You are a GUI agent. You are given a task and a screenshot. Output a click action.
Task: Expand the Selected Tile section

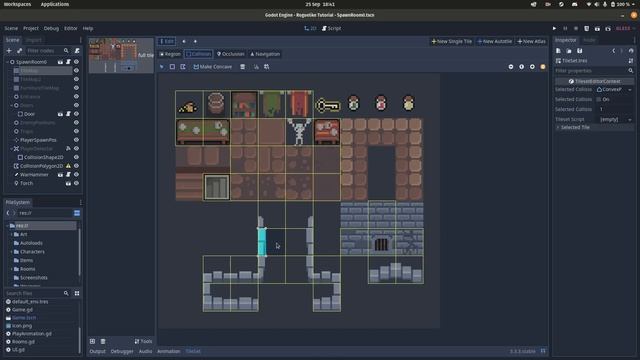594,127
